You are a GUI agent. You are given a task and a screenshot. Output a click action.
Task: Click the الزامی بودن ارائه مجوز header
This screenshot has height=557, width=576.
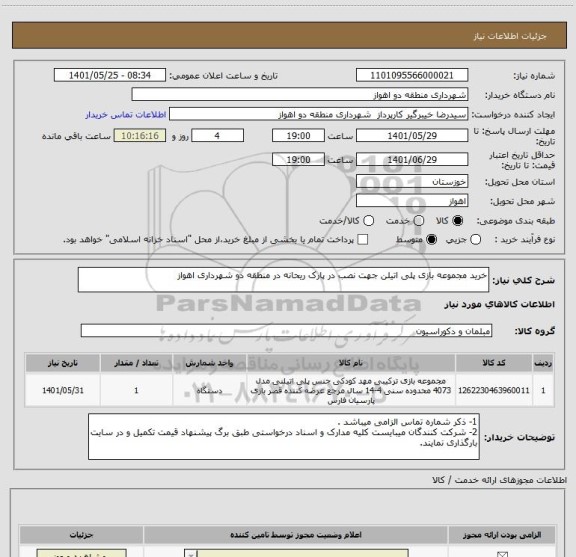(x=502, y=535)
